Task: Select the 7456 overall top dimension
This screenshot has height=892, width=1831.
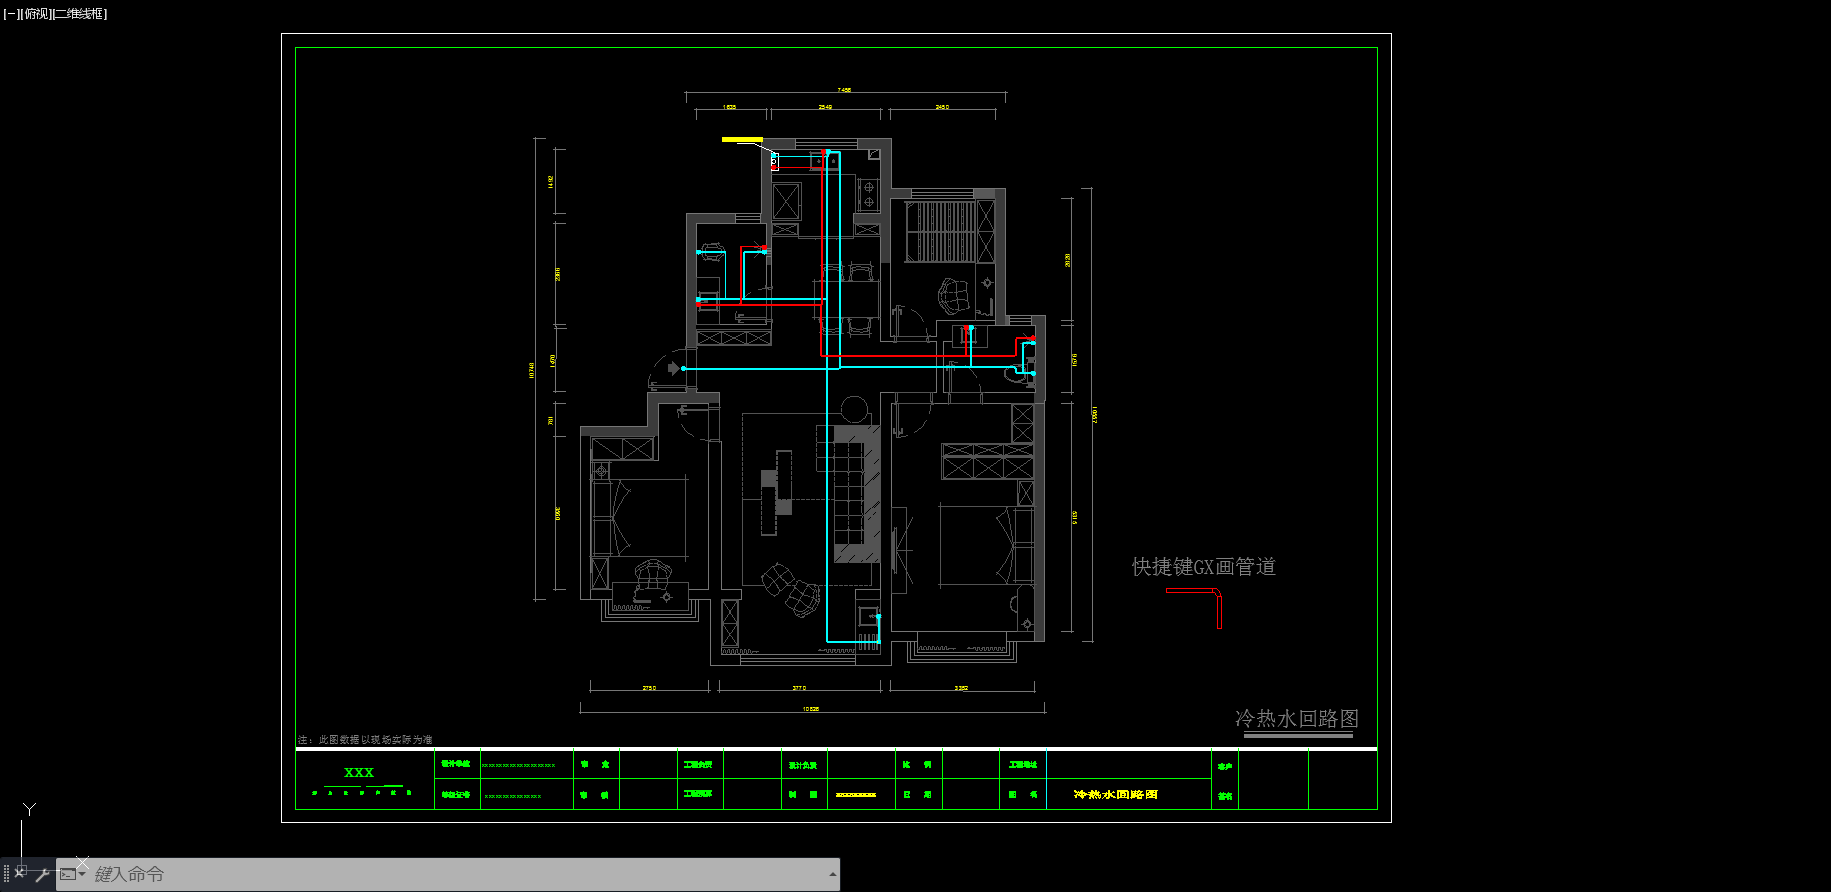Action: [x=845, y=90]
